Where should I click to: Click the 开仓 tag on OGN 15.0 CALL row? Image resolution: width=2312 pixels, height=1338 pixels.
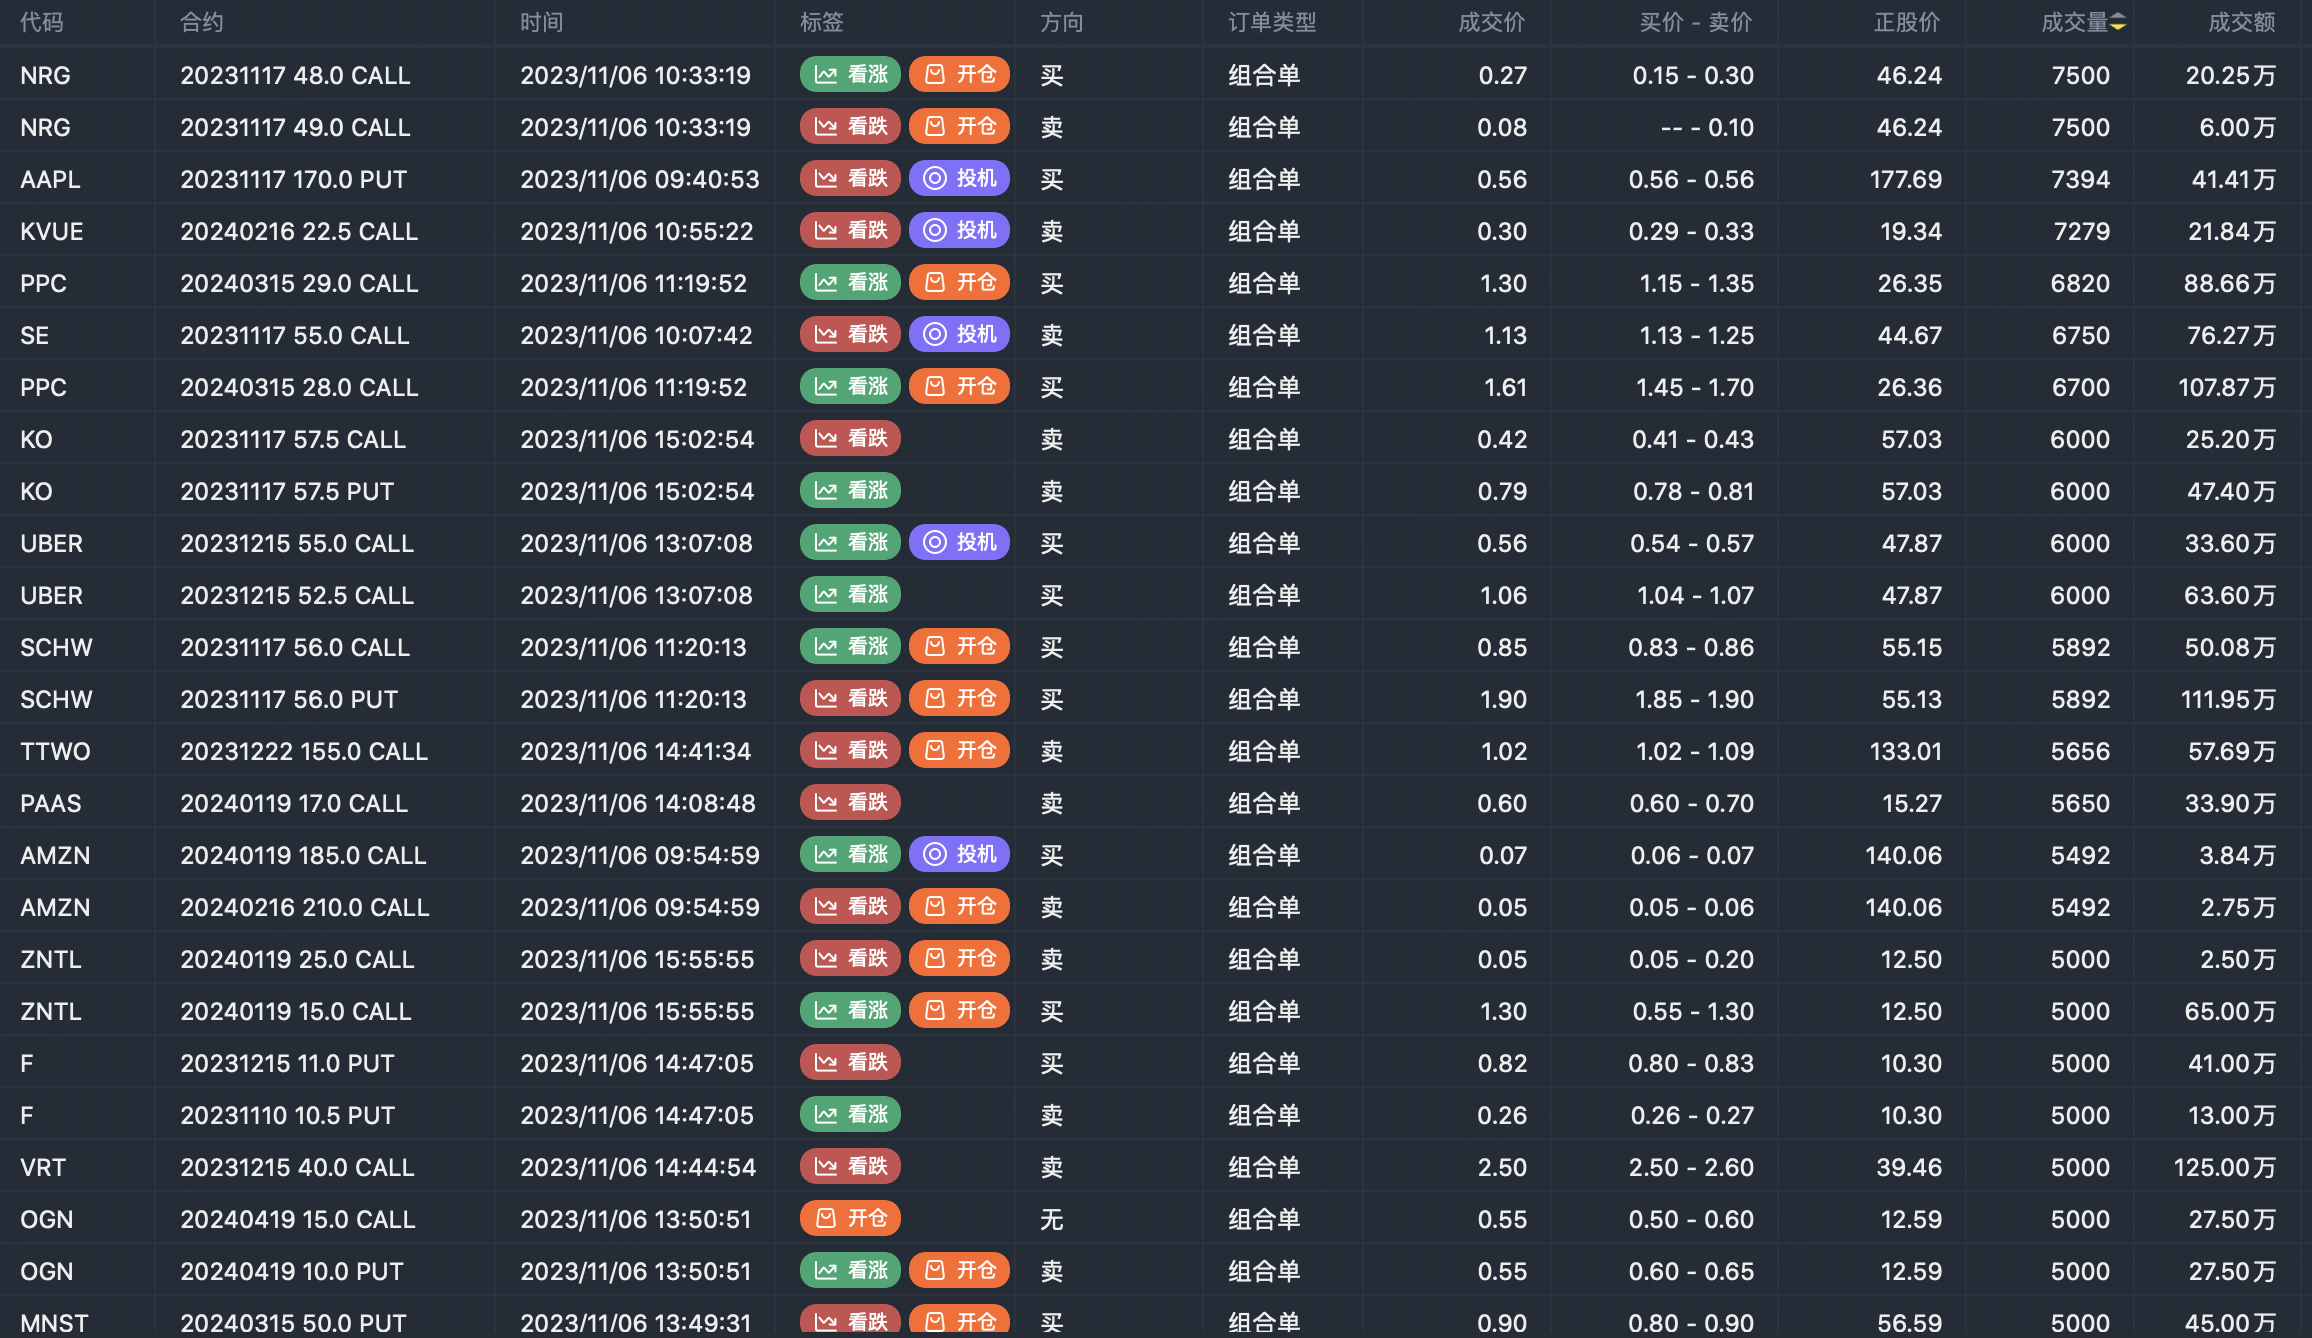(851, 1219)
